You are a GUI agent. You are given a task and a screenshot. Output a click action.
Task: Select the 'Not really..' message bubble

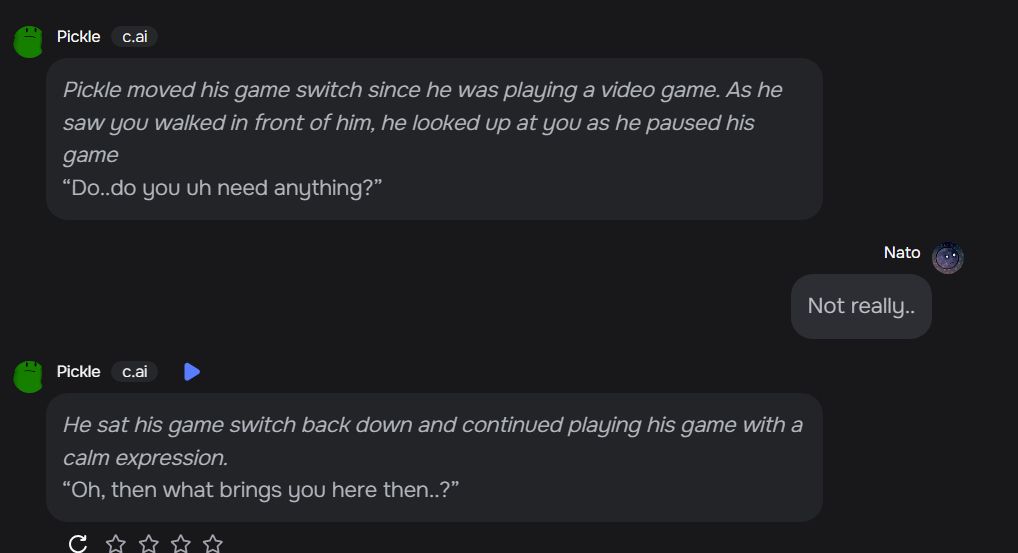click(861, 306)
